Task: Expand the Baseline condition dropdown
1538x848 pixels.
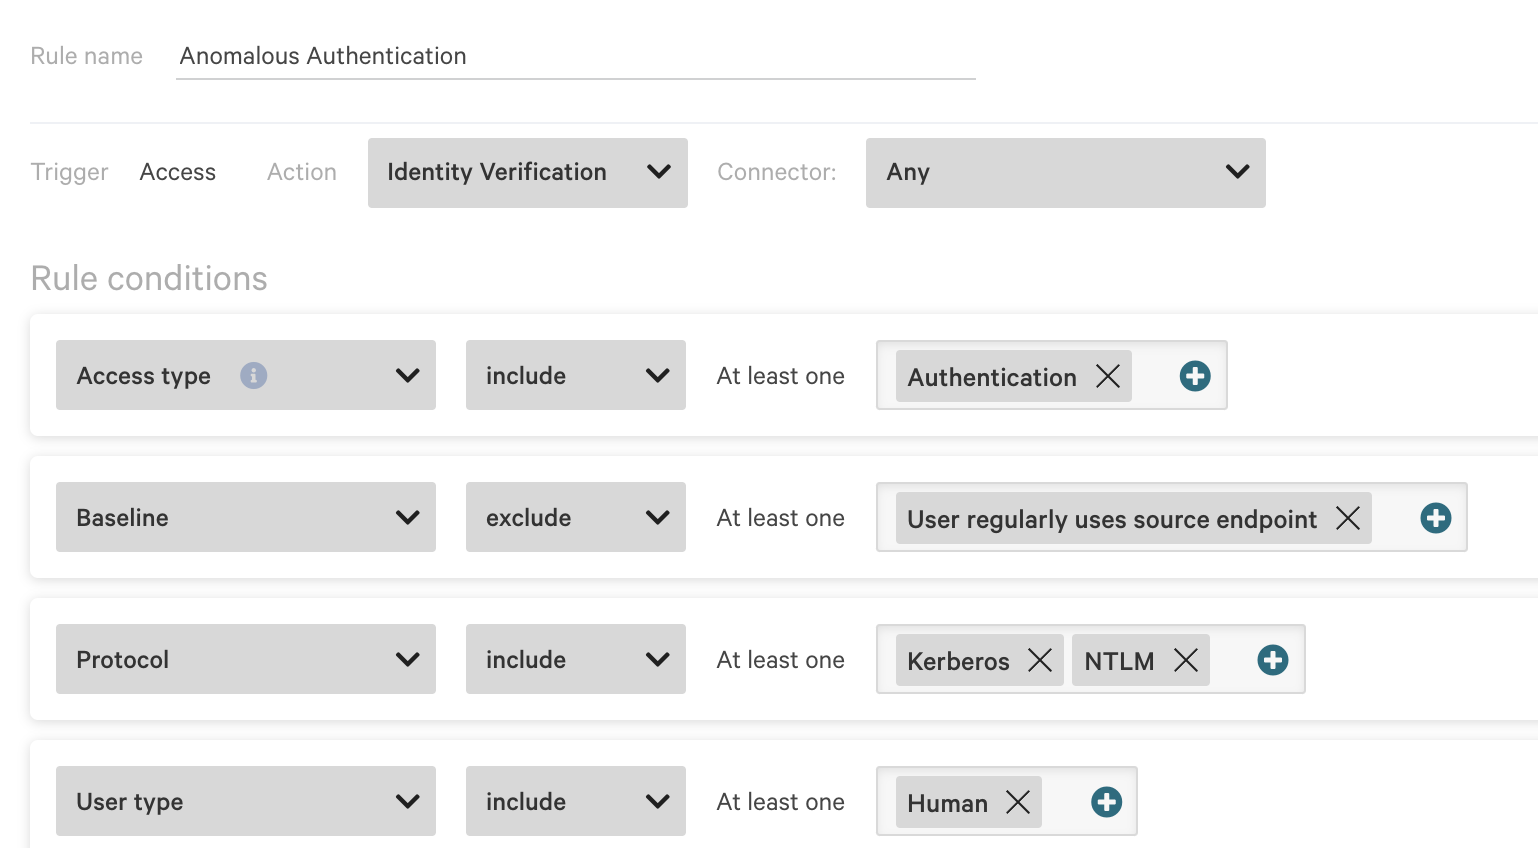Action: pyautogui.click(x=245, y=517)
